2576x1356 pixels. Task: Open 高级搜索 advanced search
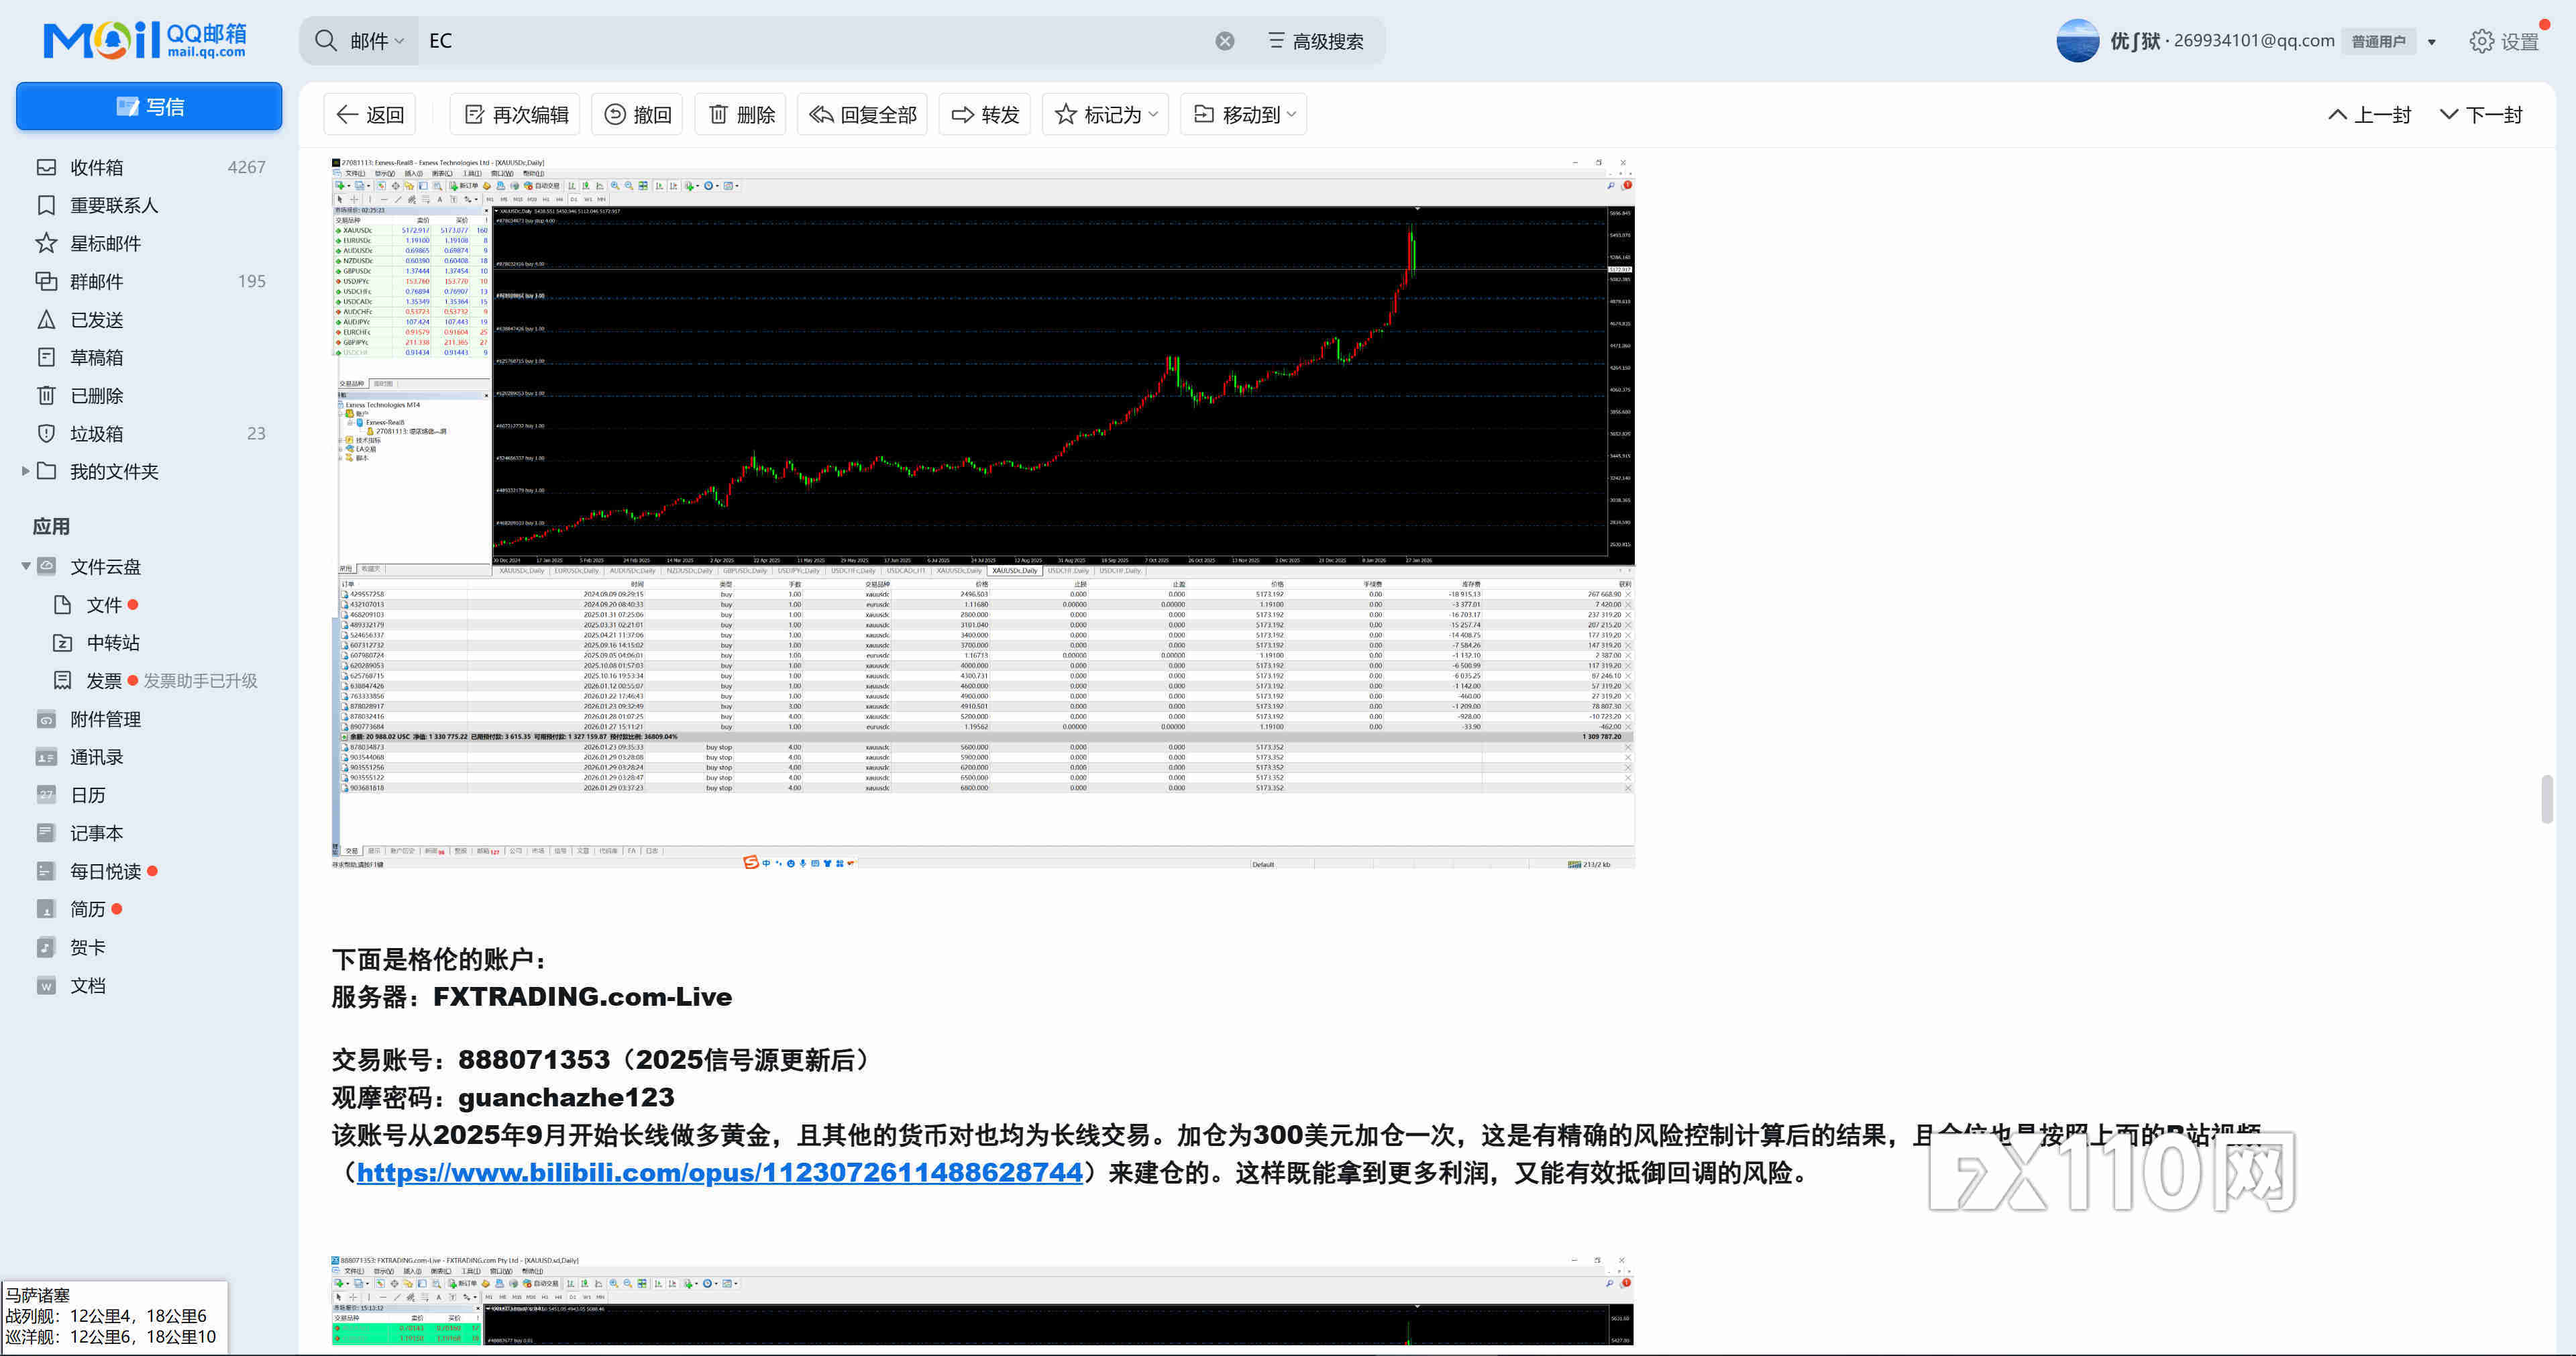pyautogui.click(x=1316, y=41)
